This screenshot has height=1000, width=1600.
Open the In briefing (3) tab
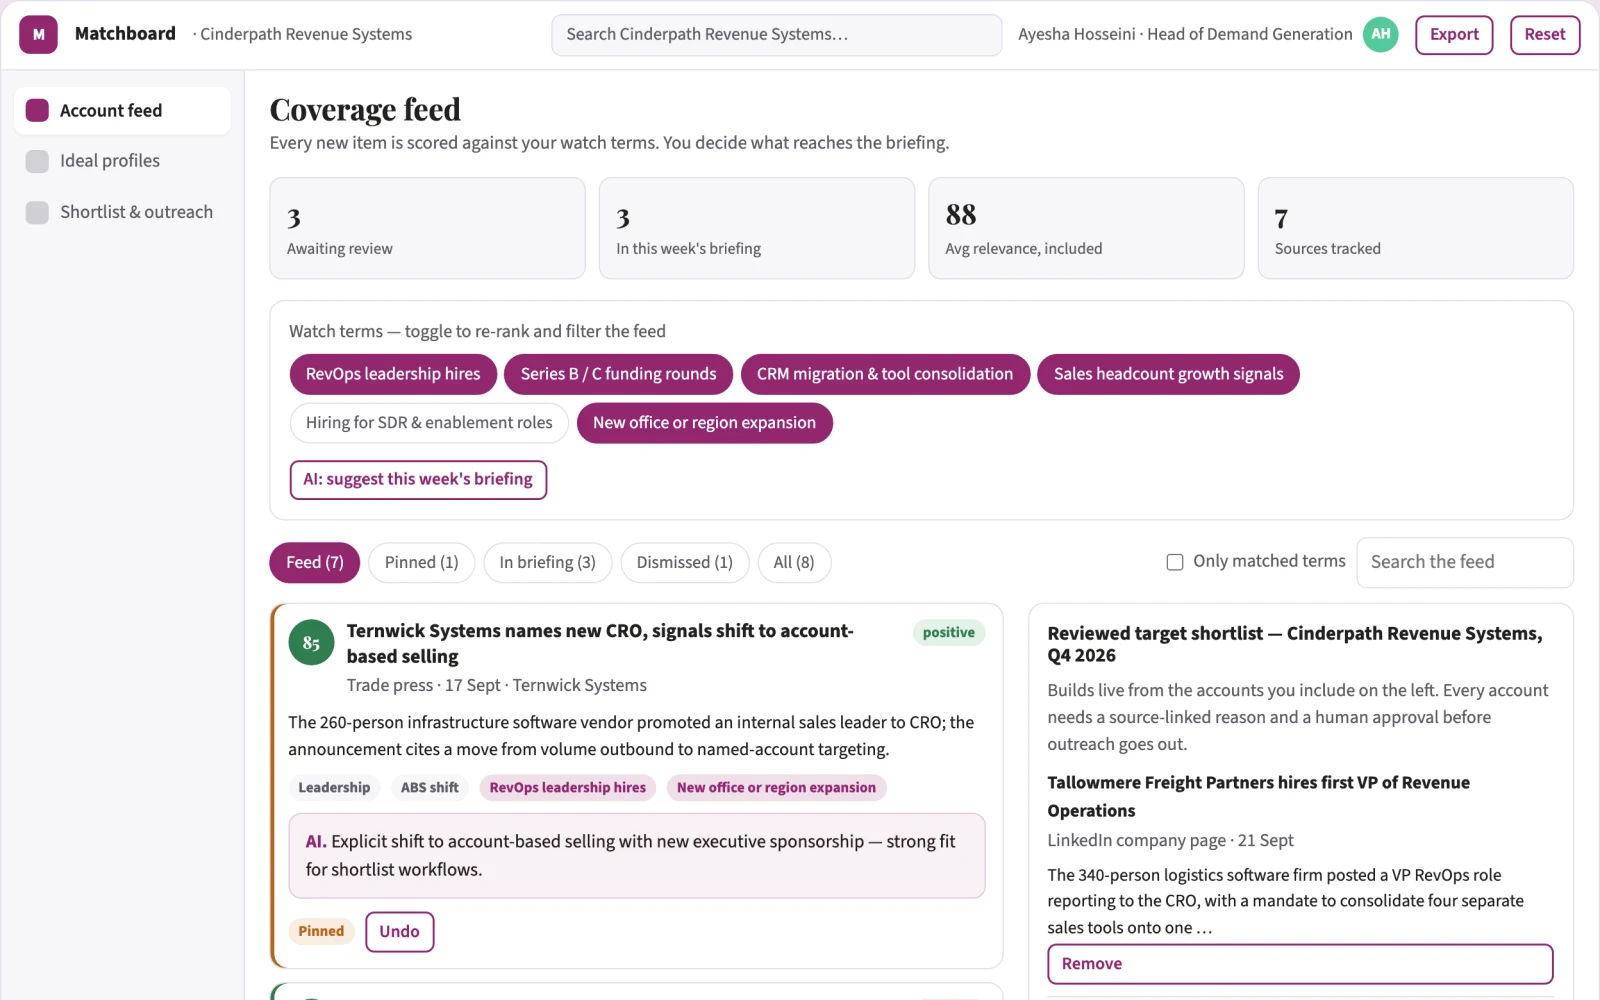[x=547, y=562]
